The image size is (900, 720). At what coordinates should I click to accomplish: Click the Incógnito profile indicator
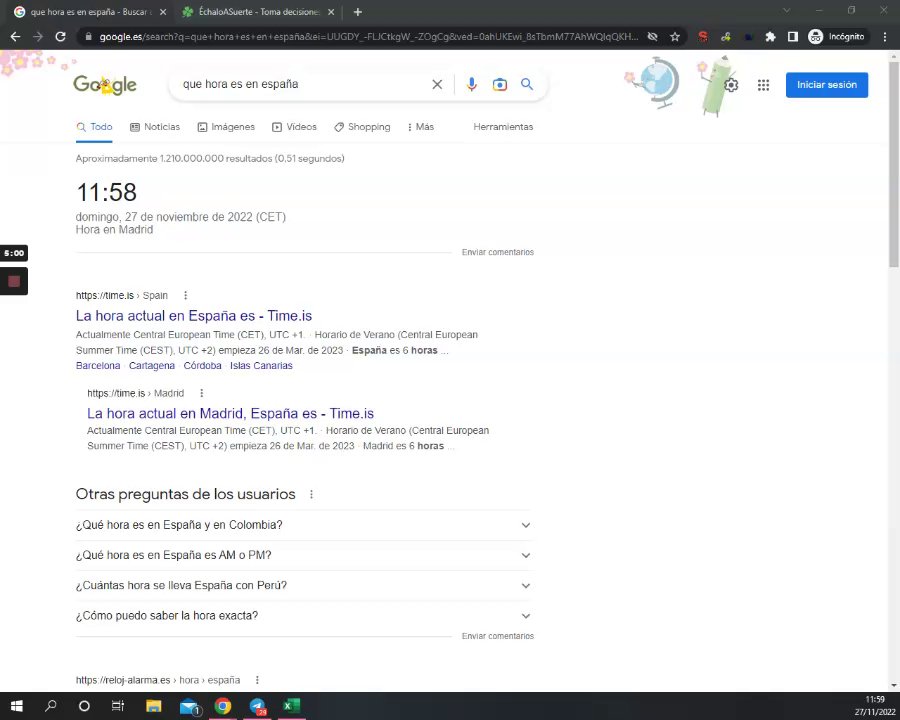tap(836, 37)
